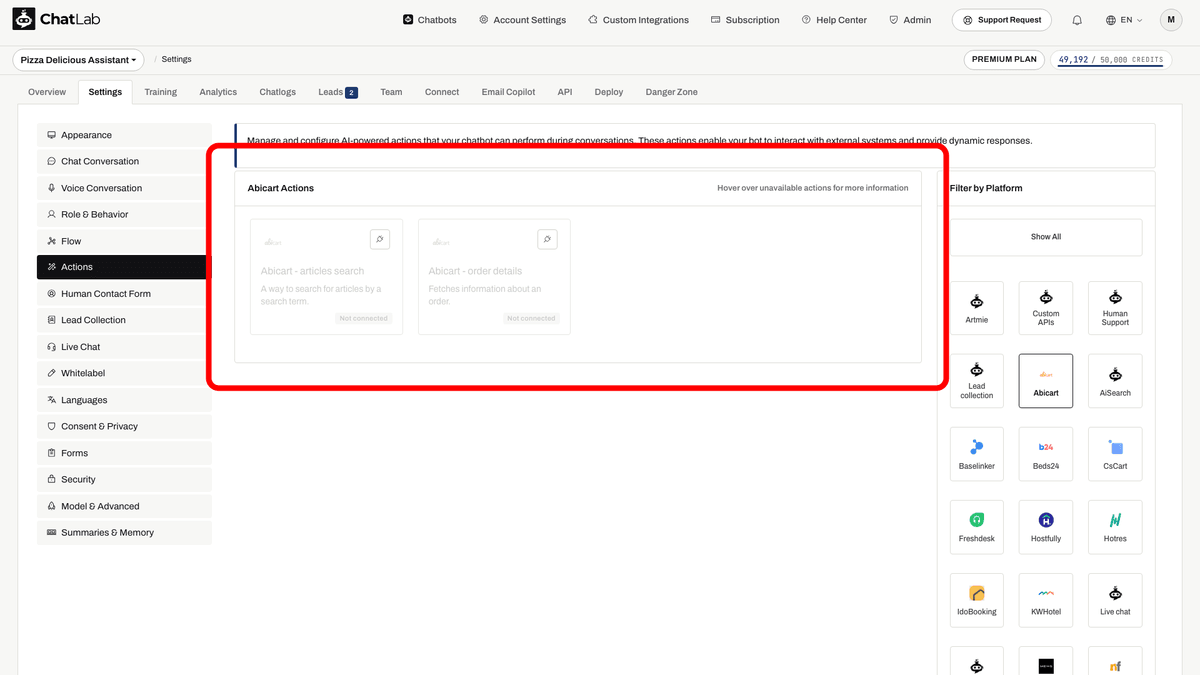
Task: Click plug icon on order details card
Action: click(x=547, y=239)
